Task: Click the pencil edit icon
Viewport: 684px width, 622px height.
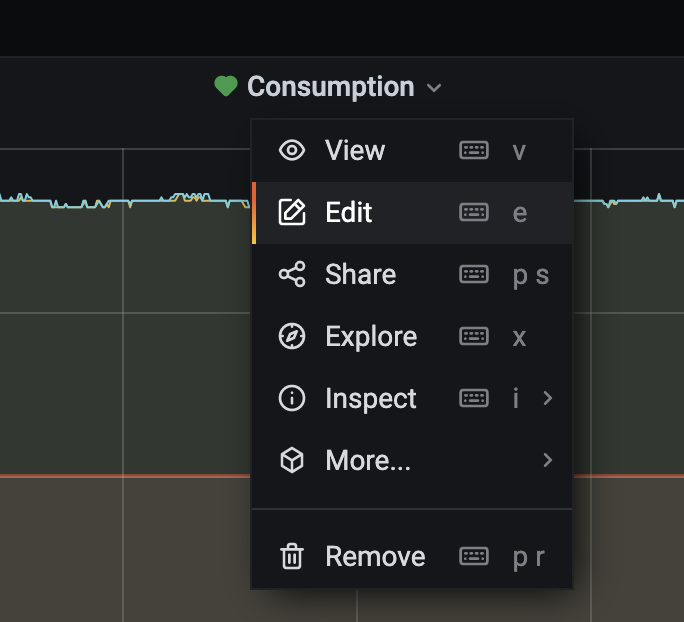Action: 292,213
